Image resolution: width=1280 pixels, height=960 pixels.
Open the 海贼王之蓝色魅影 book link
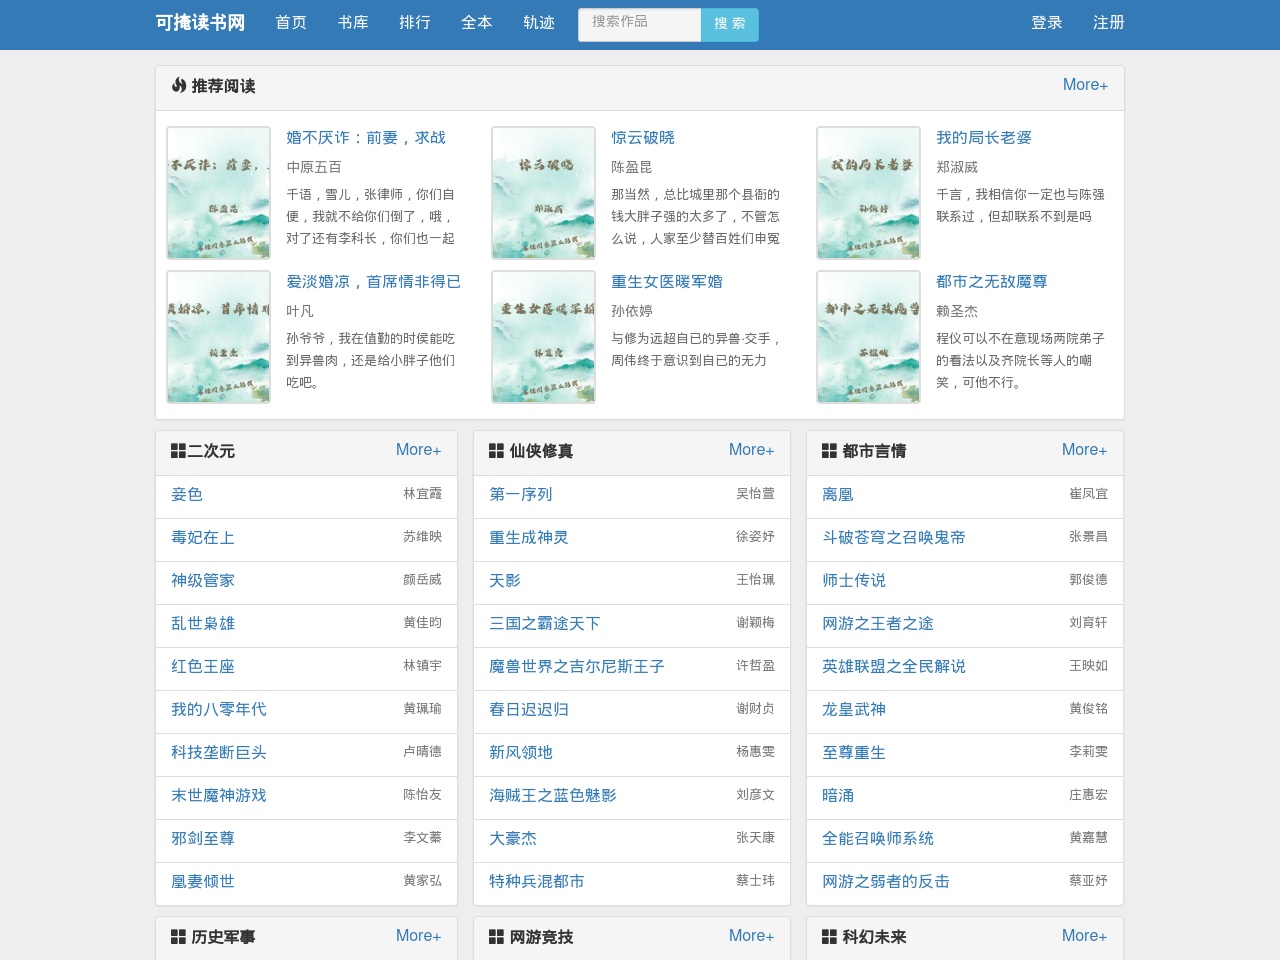point(553,795)
